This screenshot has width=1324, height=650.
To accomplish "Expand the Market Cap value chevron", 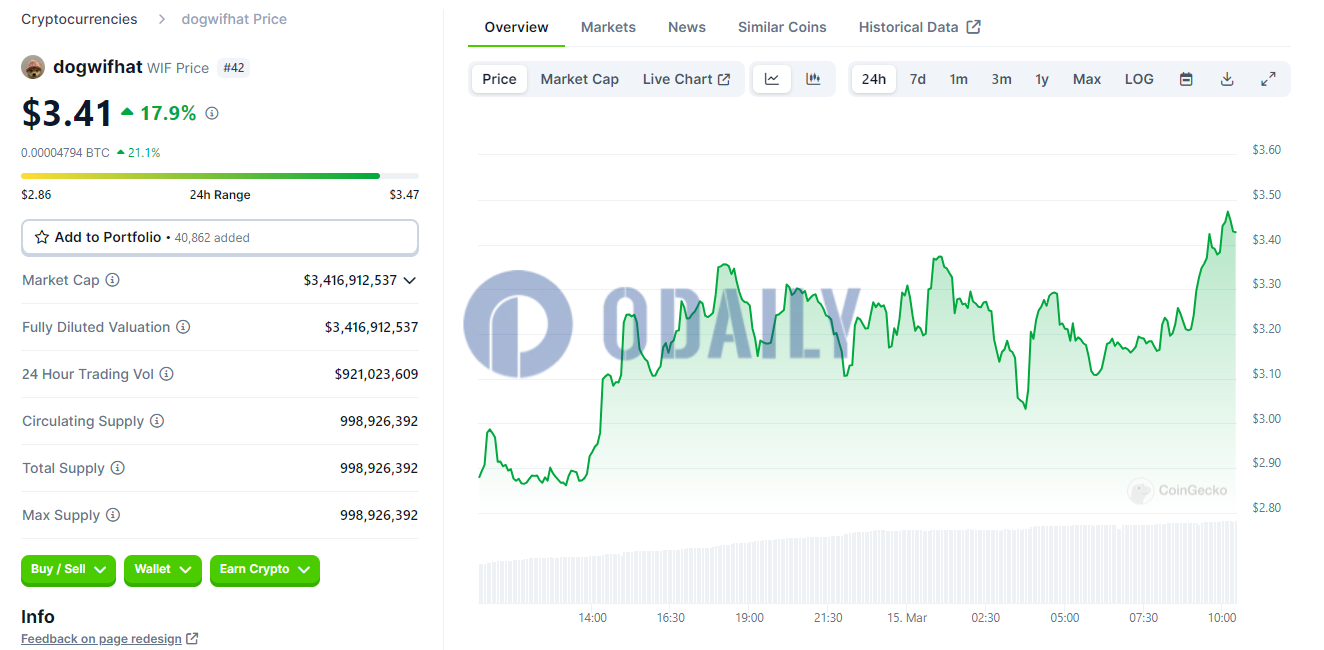I will click(x=409, y=281).
